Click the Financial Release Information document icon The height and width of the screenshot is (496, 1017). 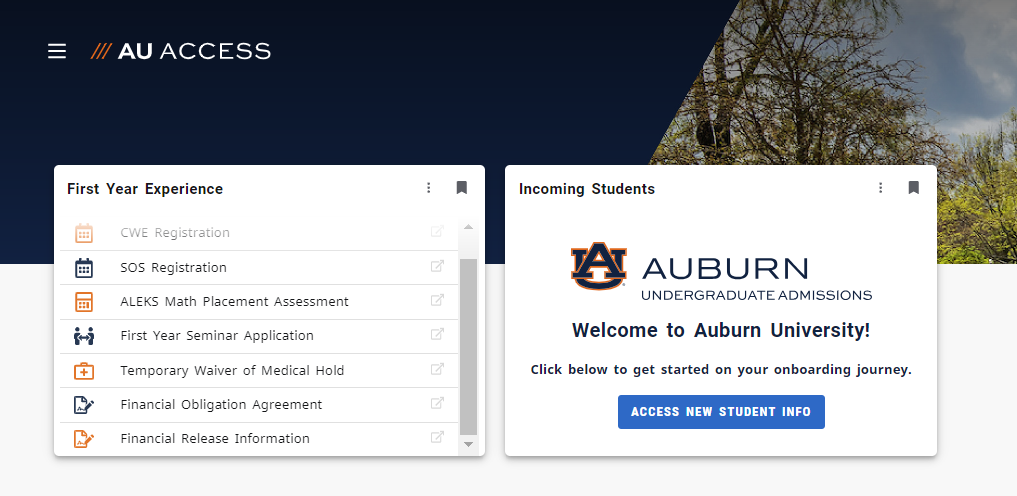point(84,439)
